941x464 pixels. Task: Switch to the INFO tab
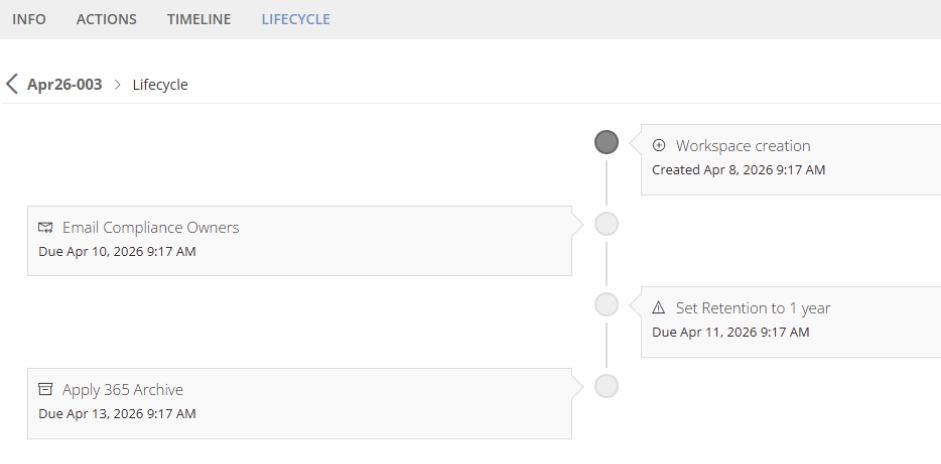click(29, 19)
